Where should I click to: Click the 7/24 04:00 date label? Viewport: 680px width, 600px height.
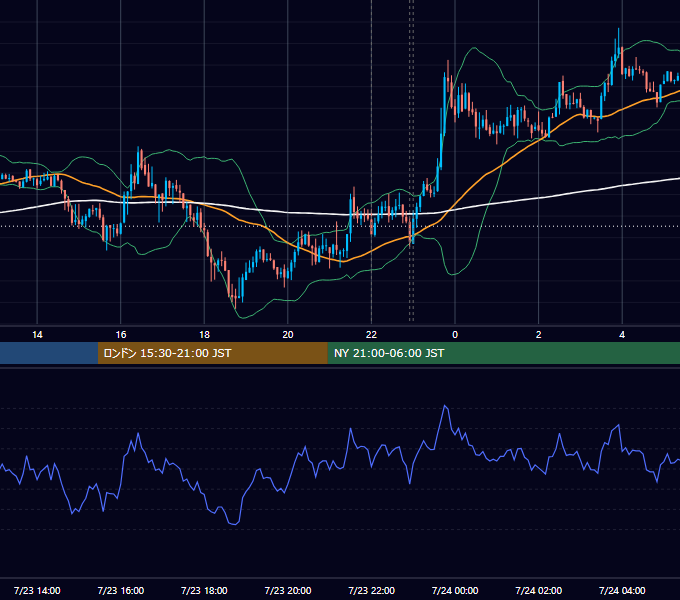622,590
